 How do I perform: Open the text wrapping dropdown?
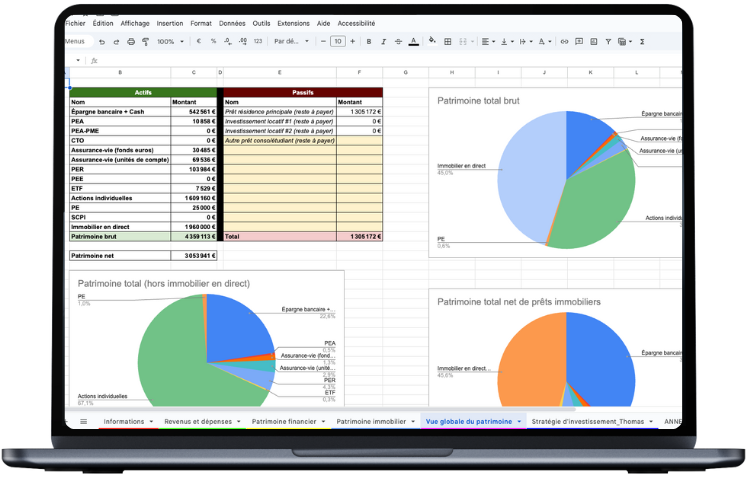pyautogui.click(x=525, y=41)
